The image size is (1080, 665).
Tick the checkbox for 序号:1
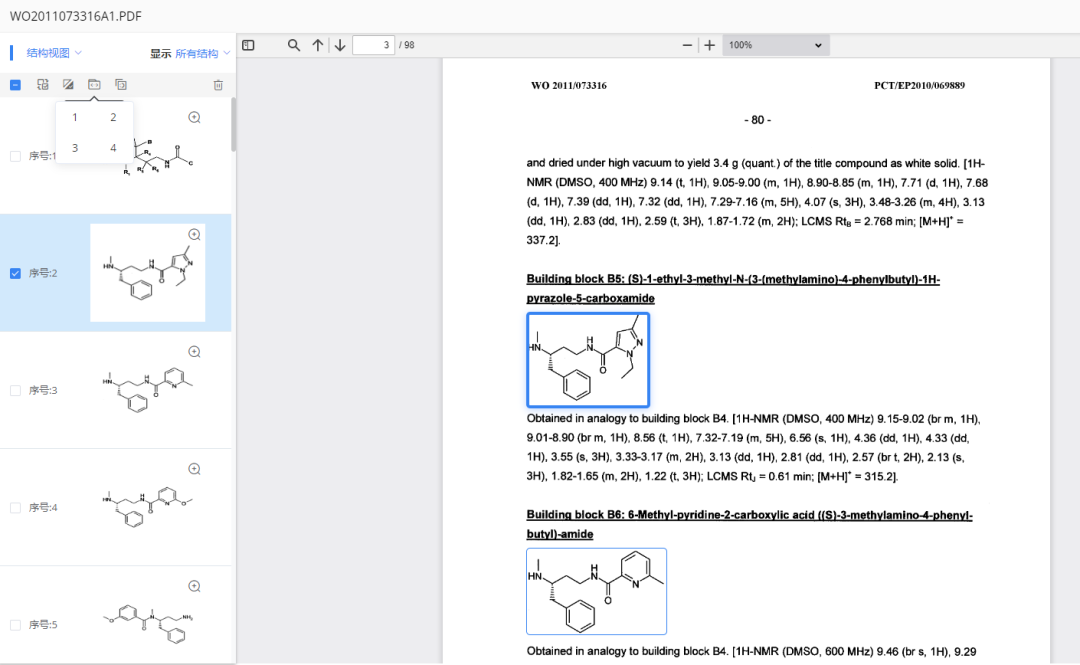[x=15, y=156]
